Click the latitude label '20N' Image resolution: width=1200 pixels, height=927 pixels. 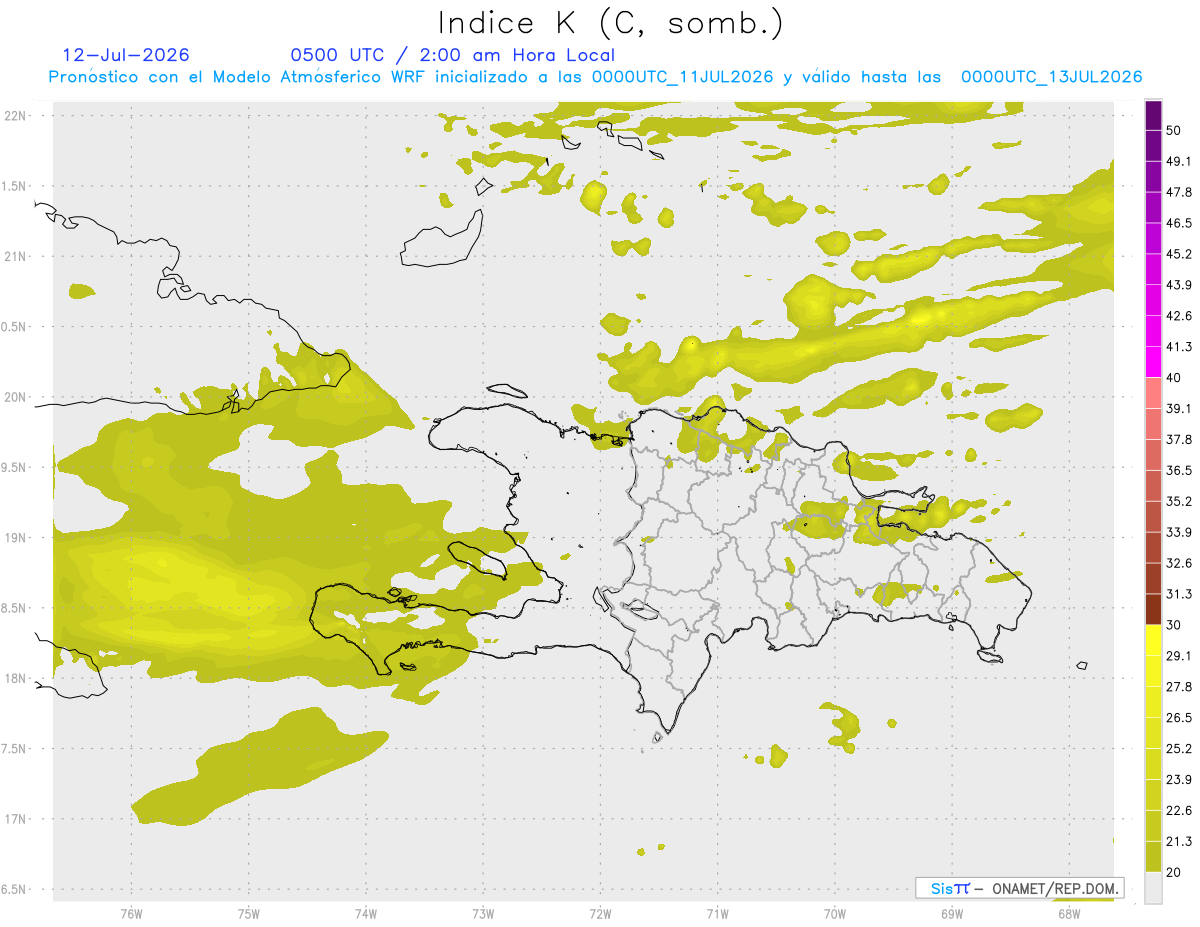pos(16,397)
